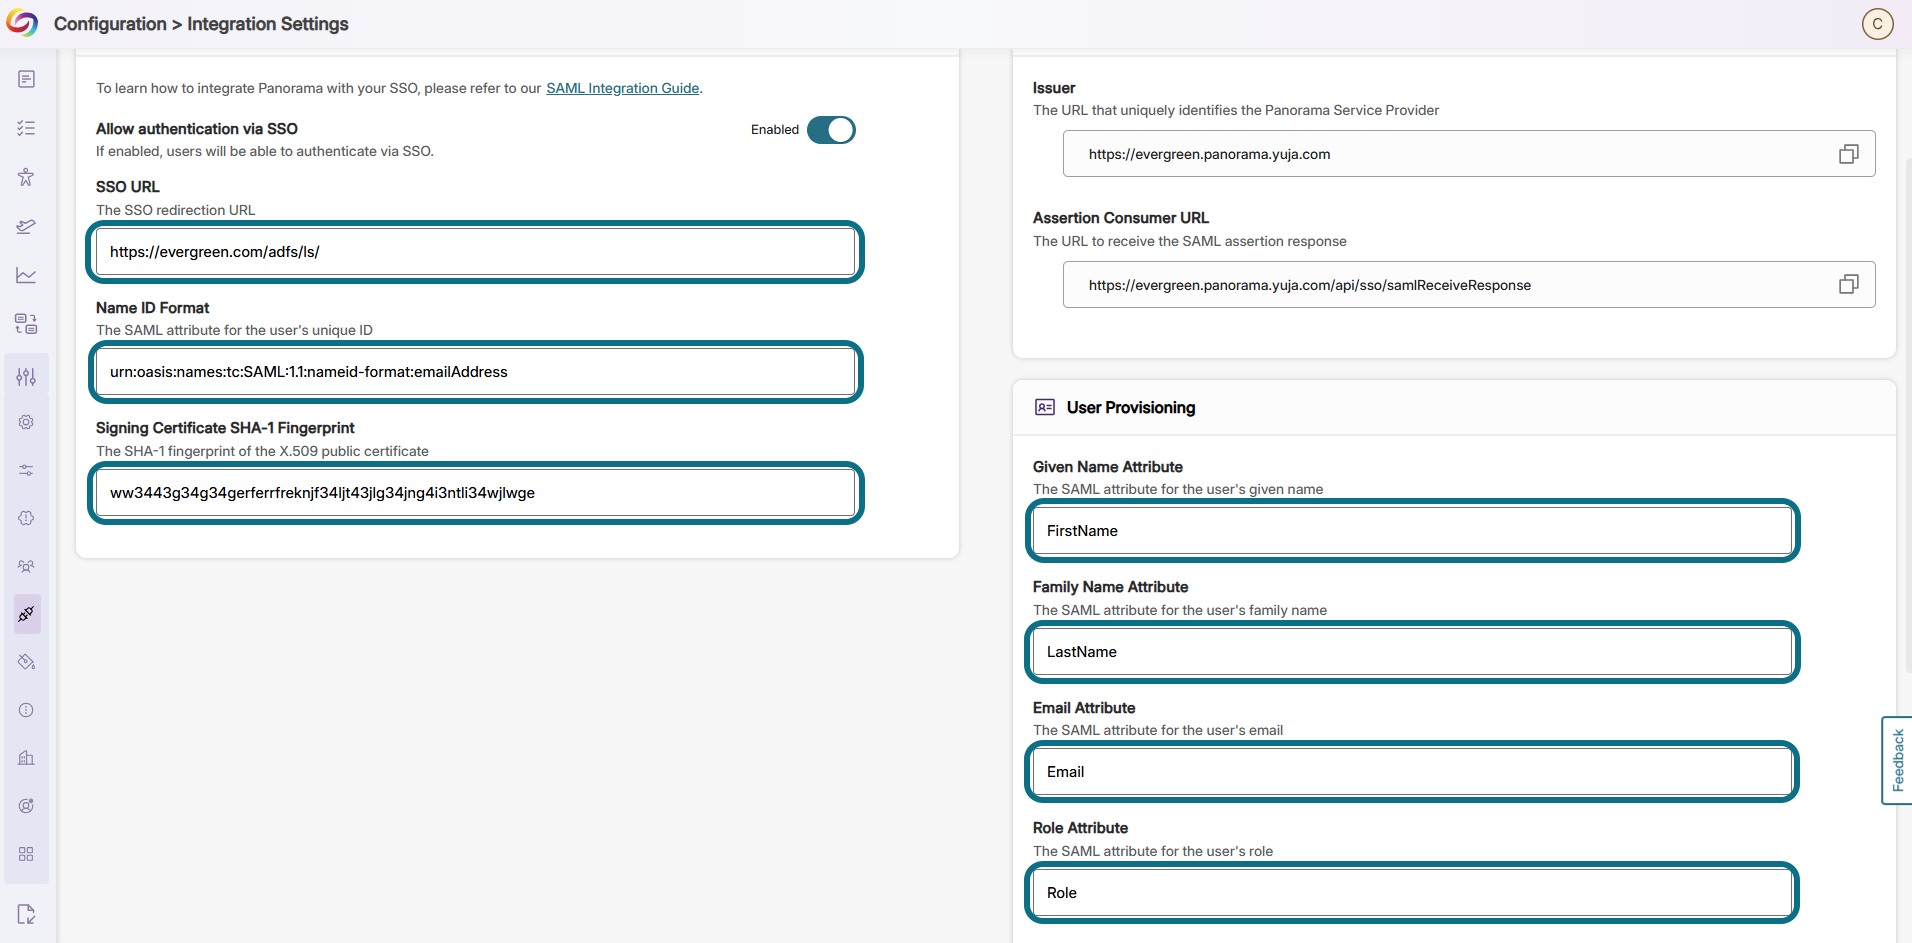This screenshot has height=943, width=1912.
Task: Open the buildings institution icon in the sidebar
Action: [26, 758]
